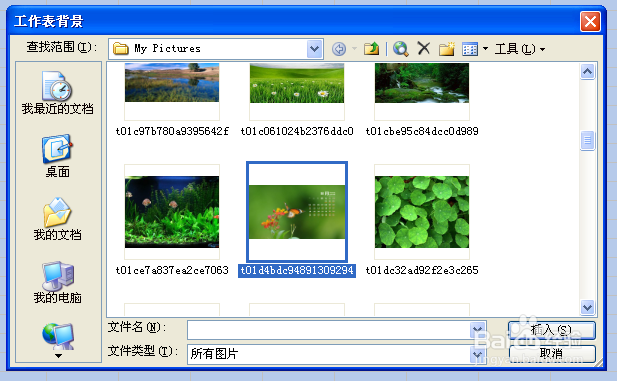Close the 工作表背景 dialog
617x381 pixels.
click(590, 21)
